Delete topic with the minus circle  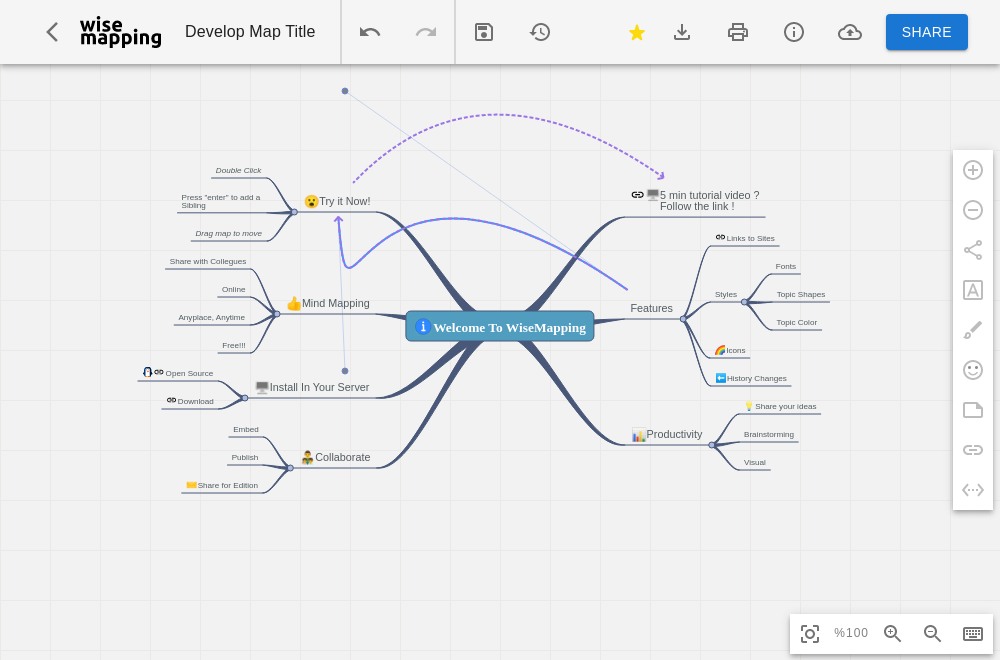pos(973,210)
